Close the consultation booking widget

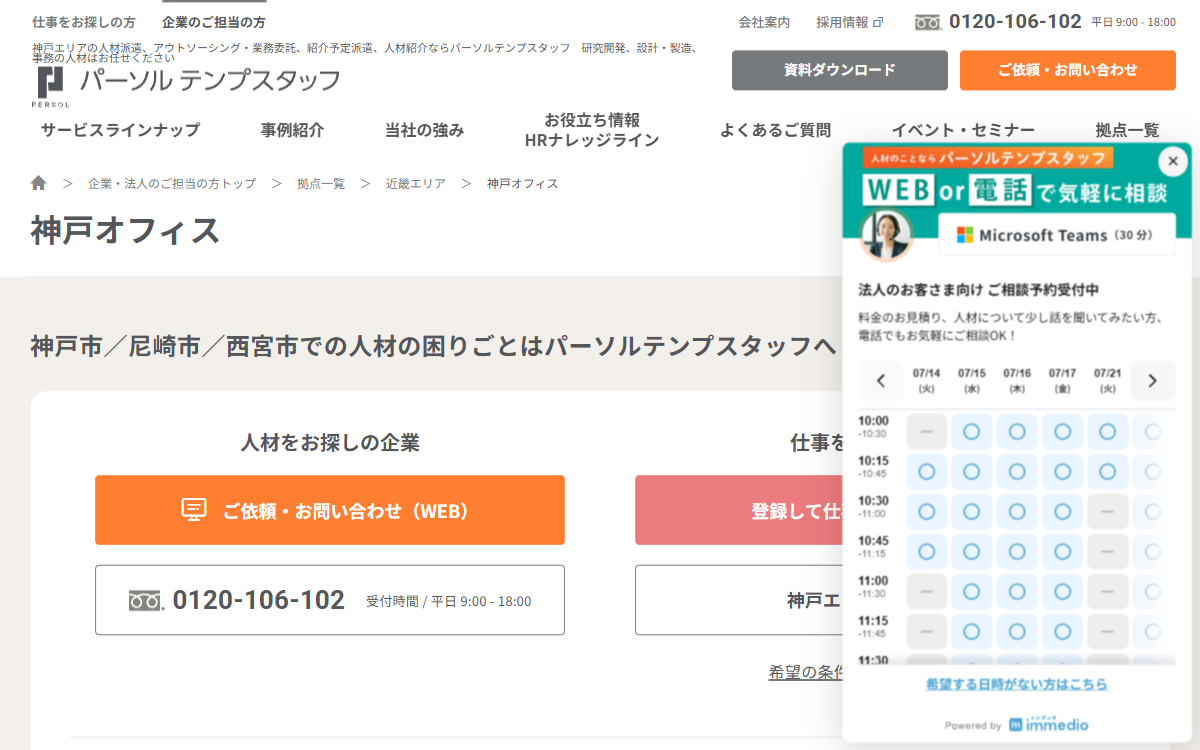[x=1173, y=161]
